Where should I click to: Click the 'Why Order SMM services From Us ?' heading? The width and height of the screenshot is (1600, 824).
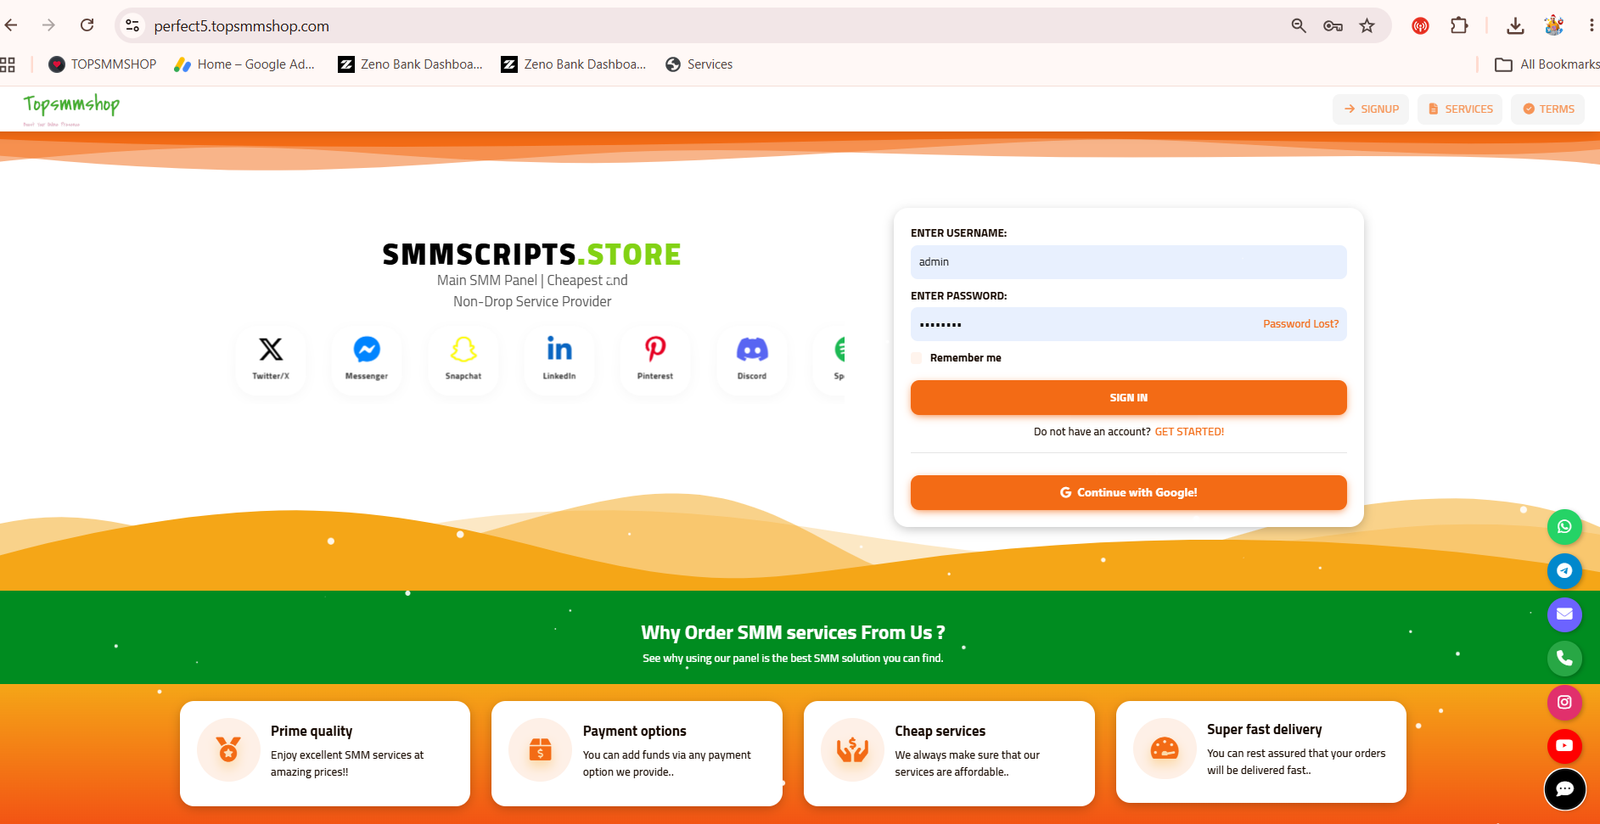[x=793, y=633]
